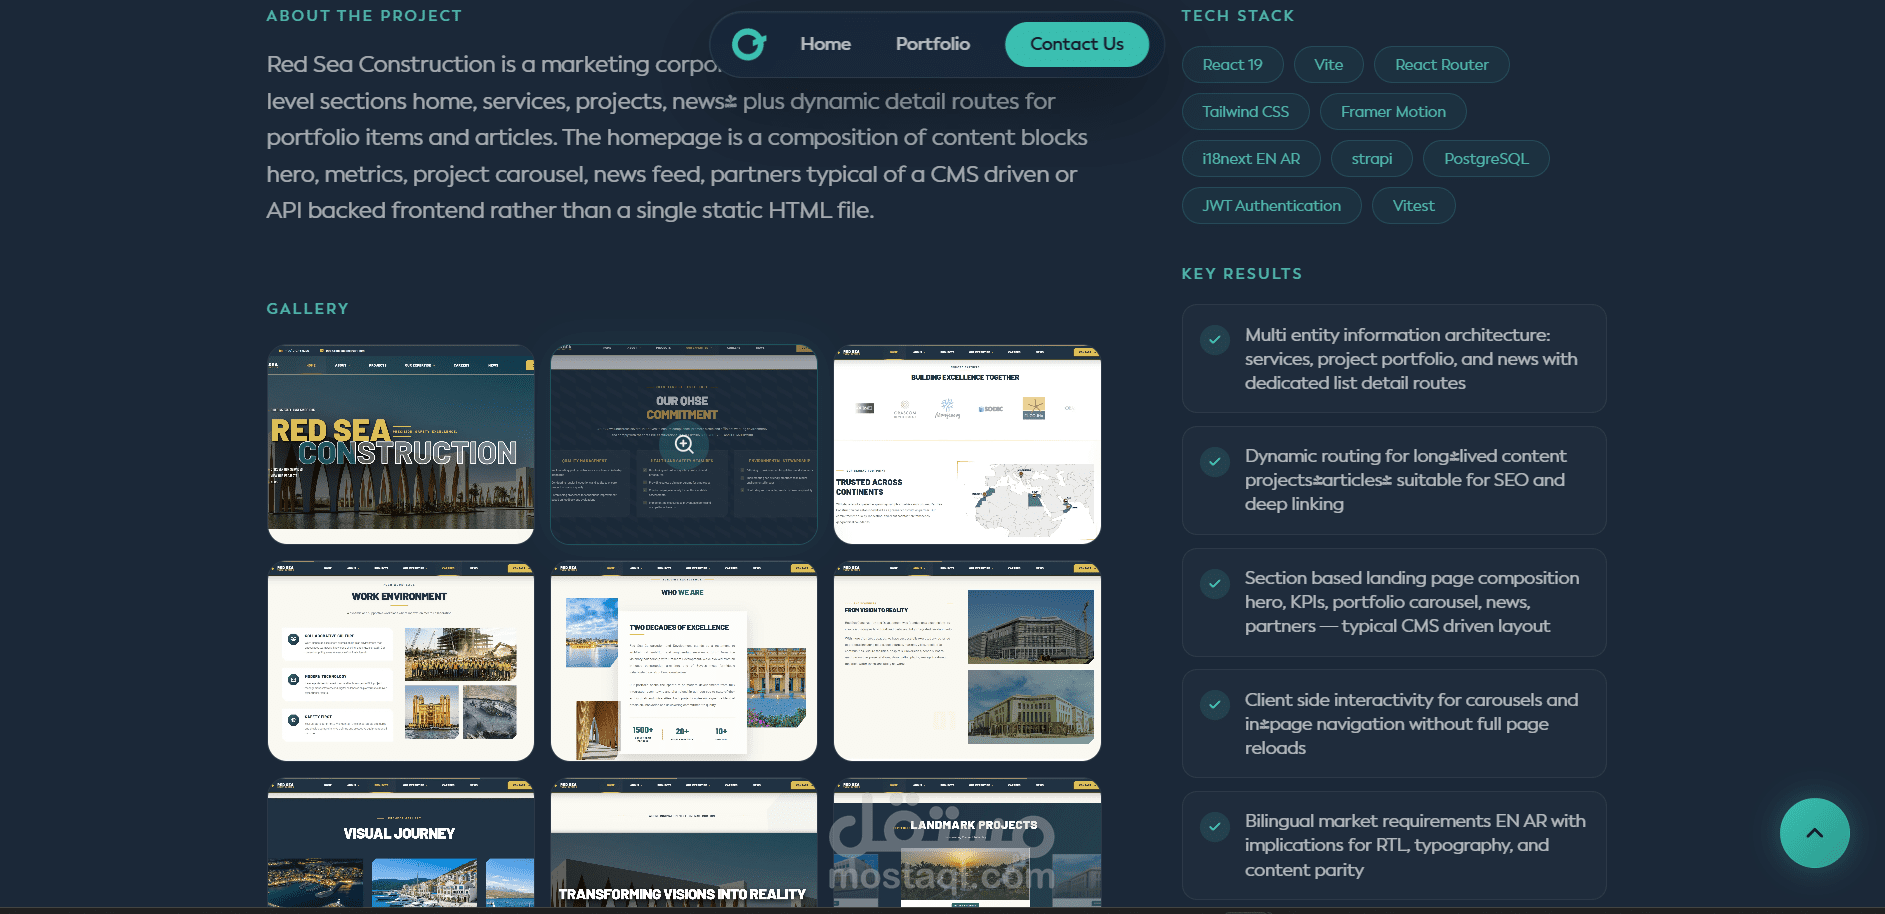
Task: Click the TECH STACK heading
Action: click(x=1237, y=16)
